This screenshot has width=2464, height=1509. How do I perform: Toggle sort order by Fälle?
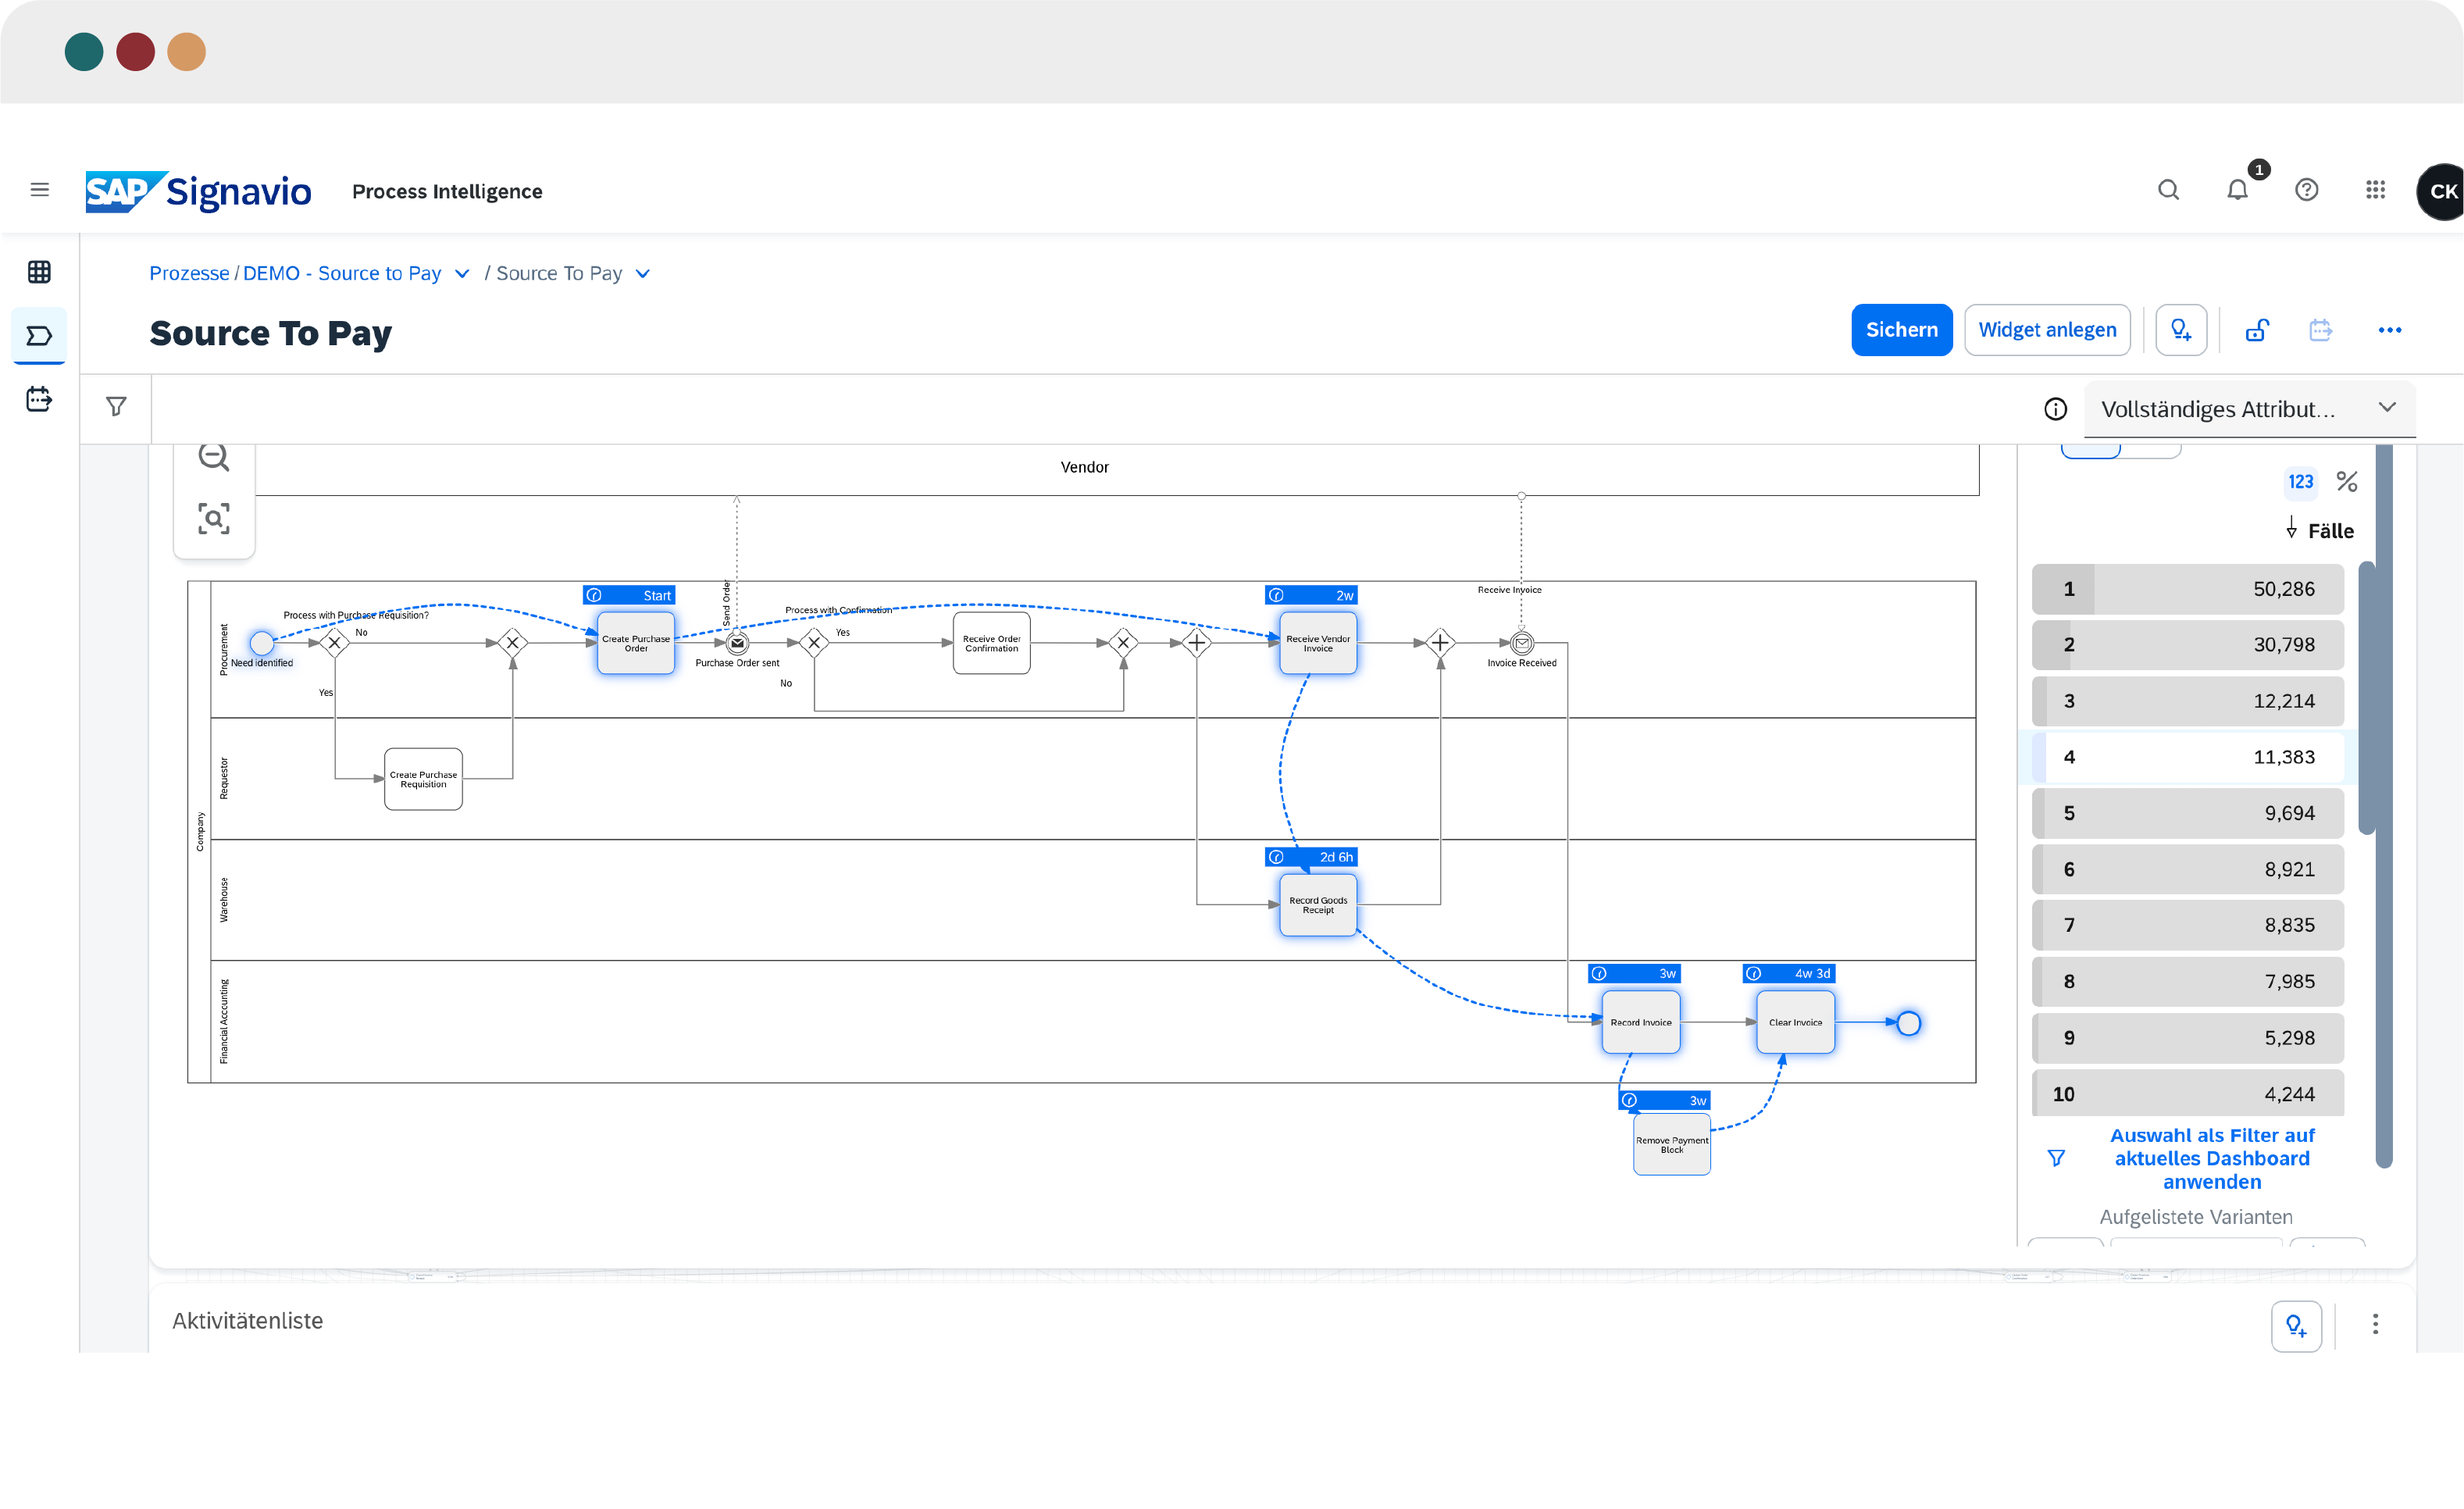2320,530
